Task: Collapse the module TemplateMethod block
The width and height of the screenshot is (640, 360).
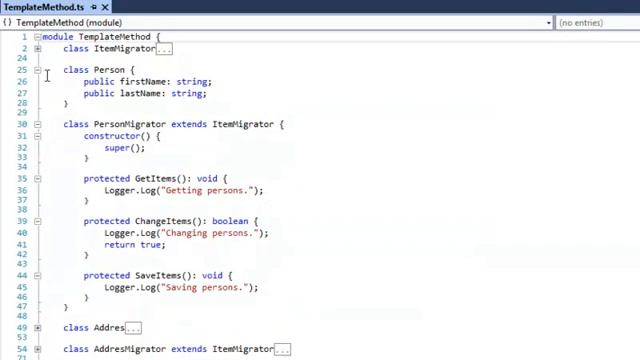Action: coord(38,37)
